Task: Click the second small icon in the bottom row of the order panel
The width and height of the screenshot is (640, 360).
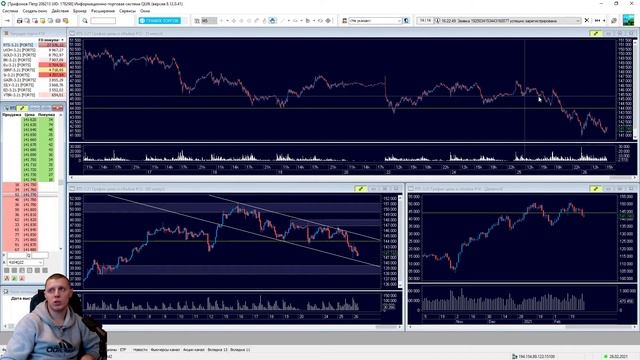Action: [14, 278]
